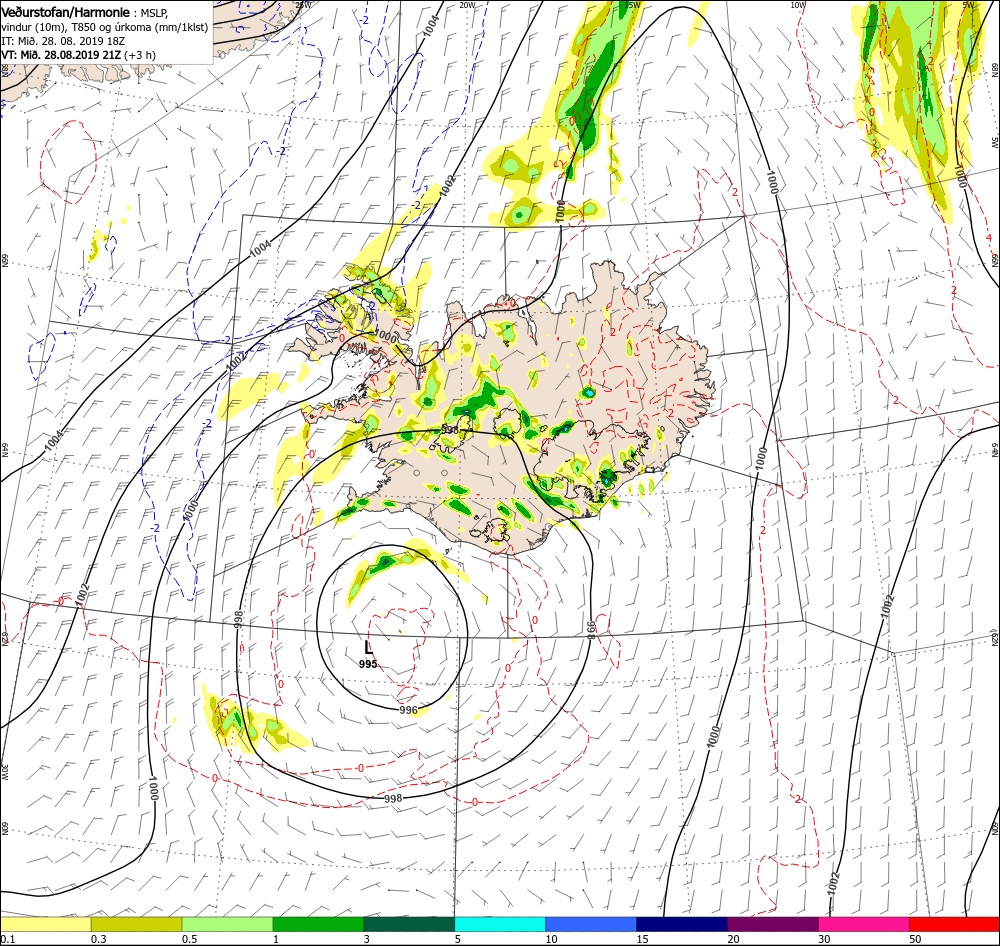Click the 'IT: Mið. 28. 08. 2019 18Z' line

[x=63, y=41]
